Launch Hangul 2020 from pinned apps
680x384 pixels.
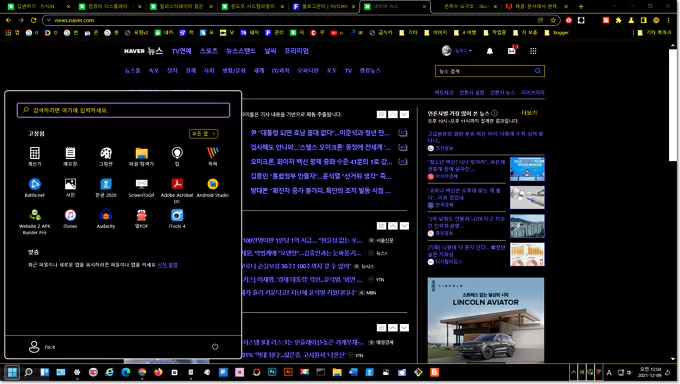(106, 187)
